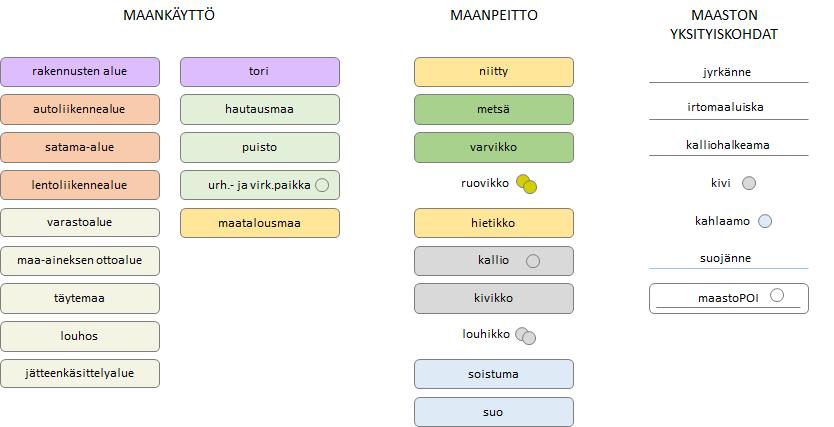Click the suojänne blue line label

click(x=725, y=258)
